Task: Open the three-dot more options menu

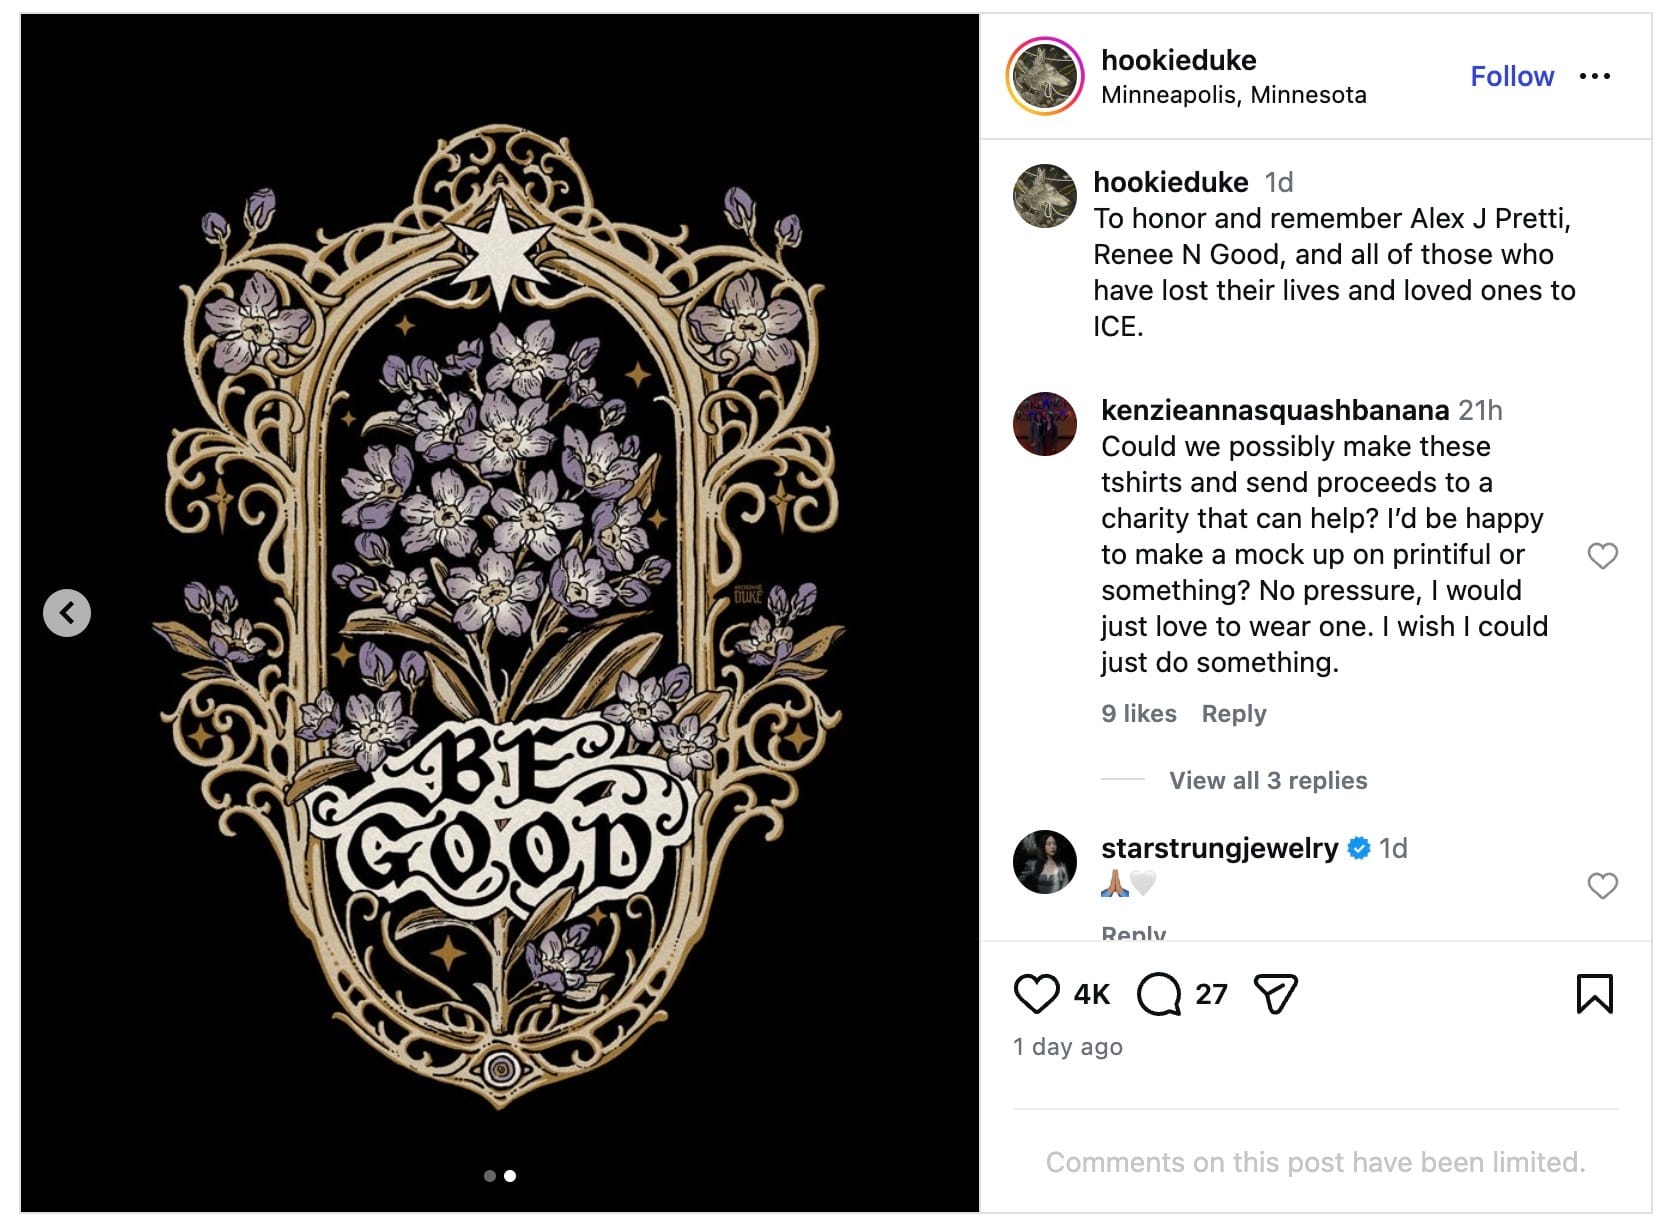Action: pyautogui.click(x=1595, y=76)
